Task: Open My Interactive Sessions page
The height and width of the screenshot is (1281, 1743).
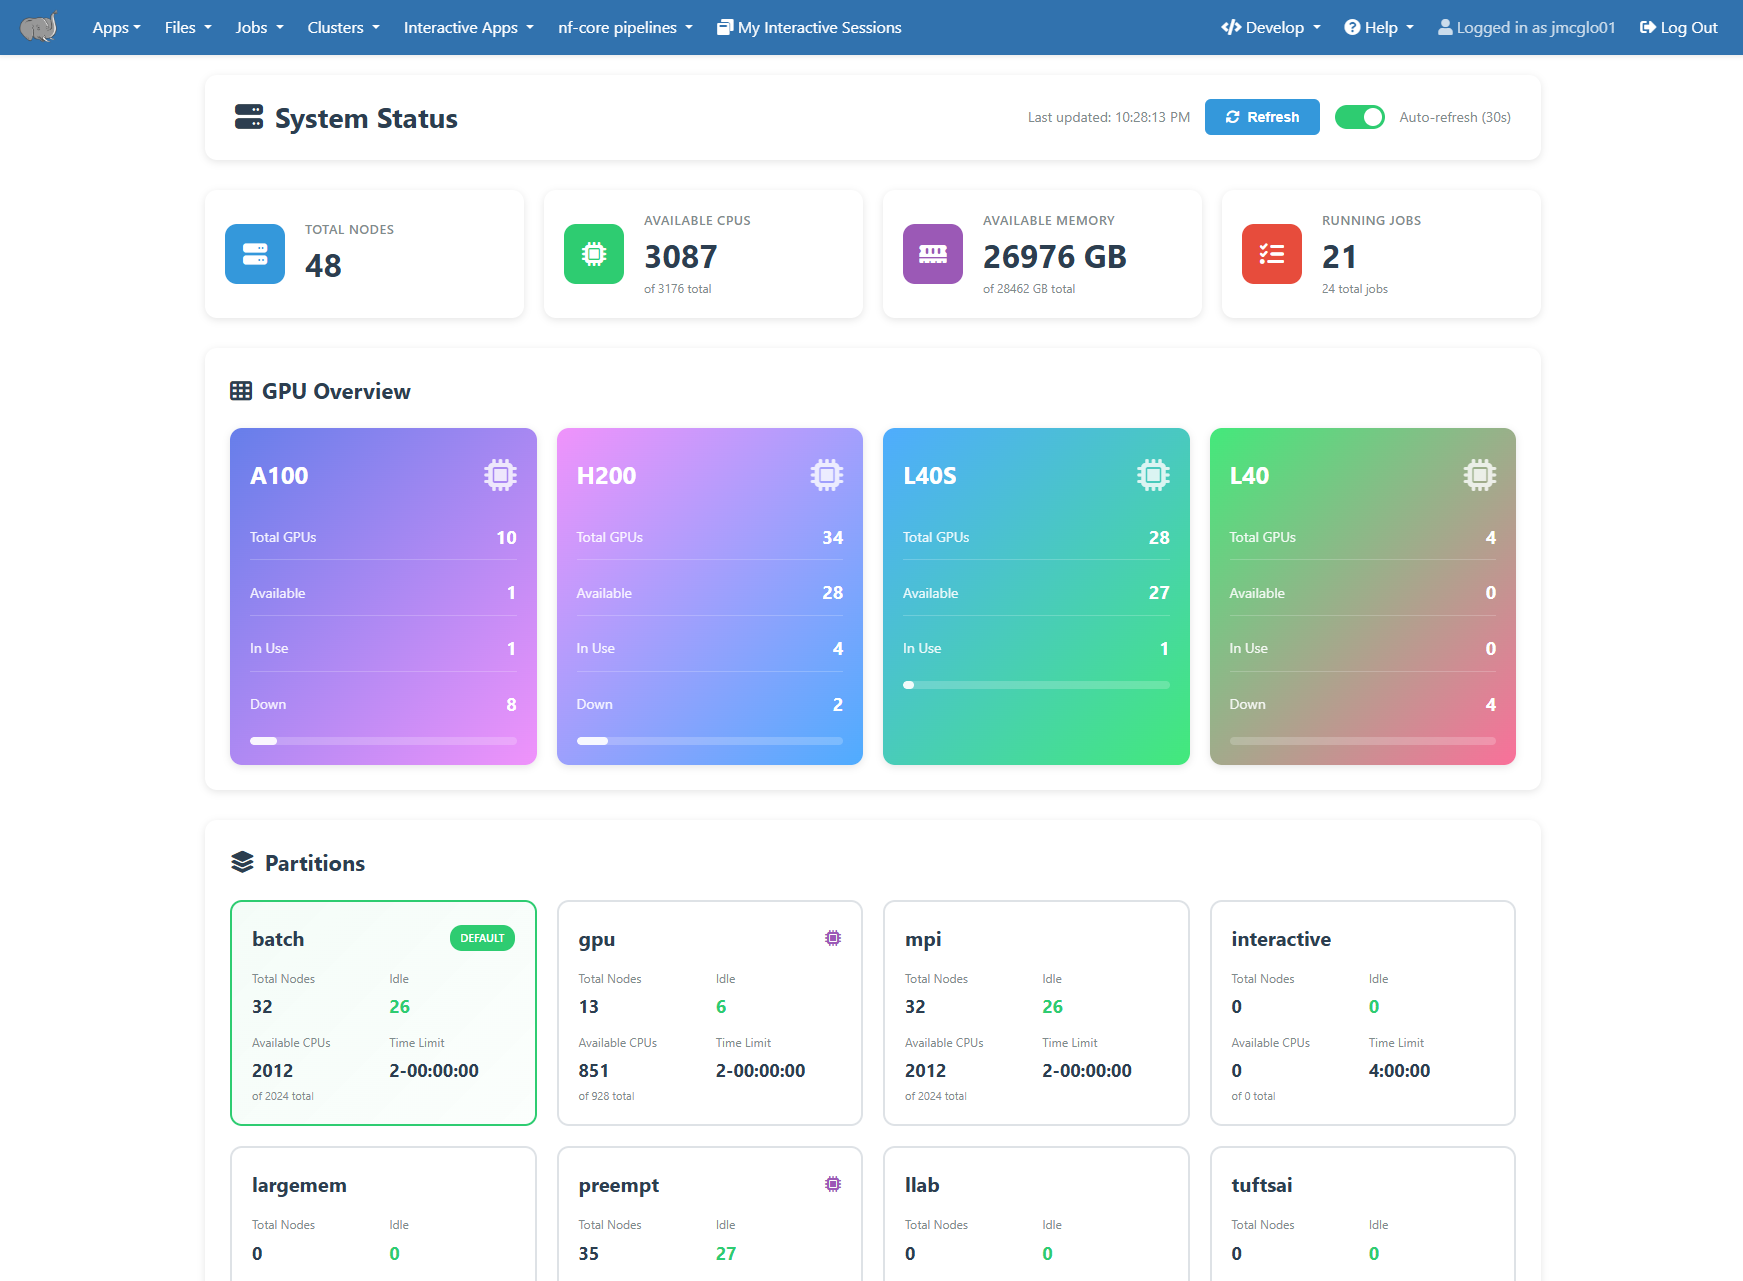Action: point(809,27)
